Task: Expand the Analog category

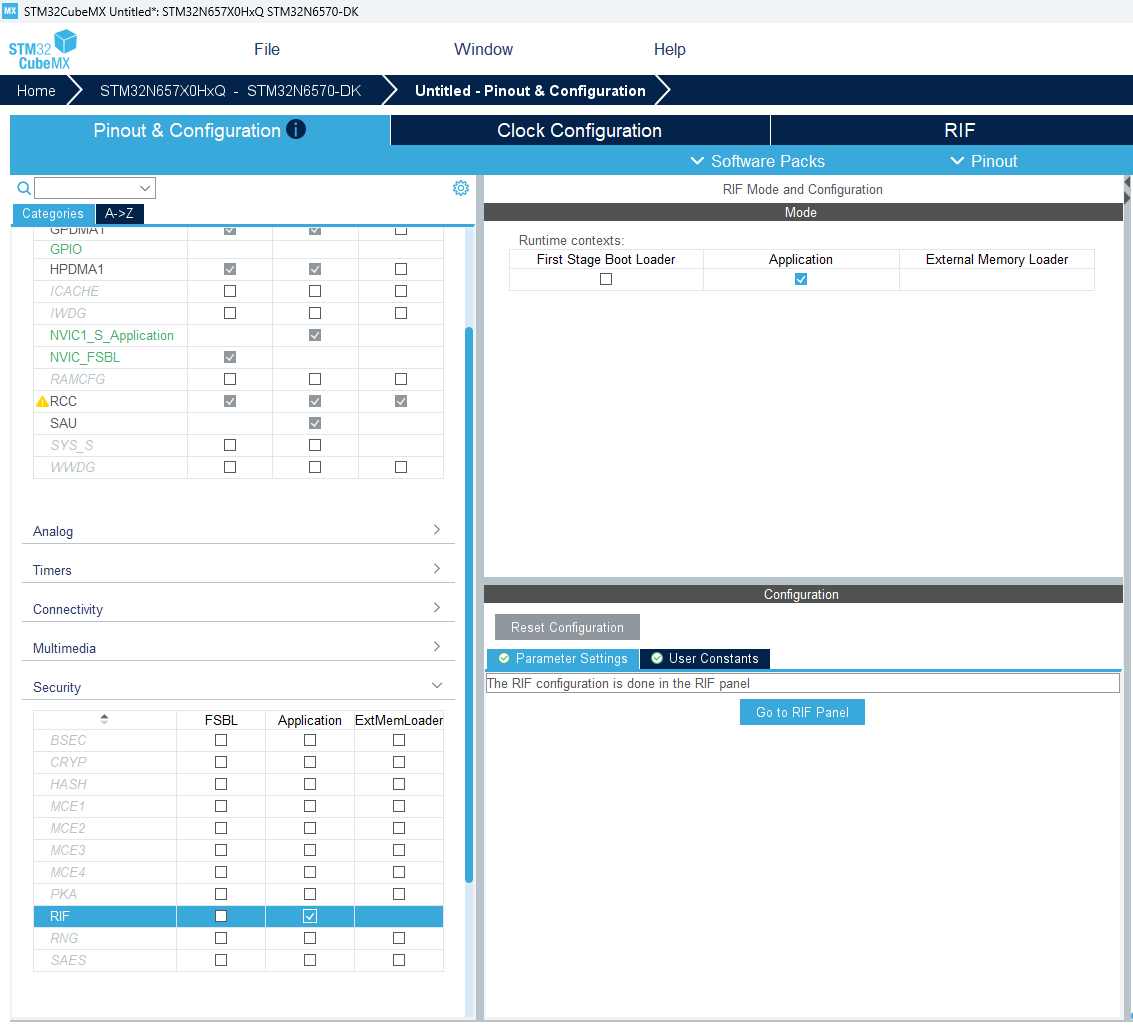Action: click(238, 531)
